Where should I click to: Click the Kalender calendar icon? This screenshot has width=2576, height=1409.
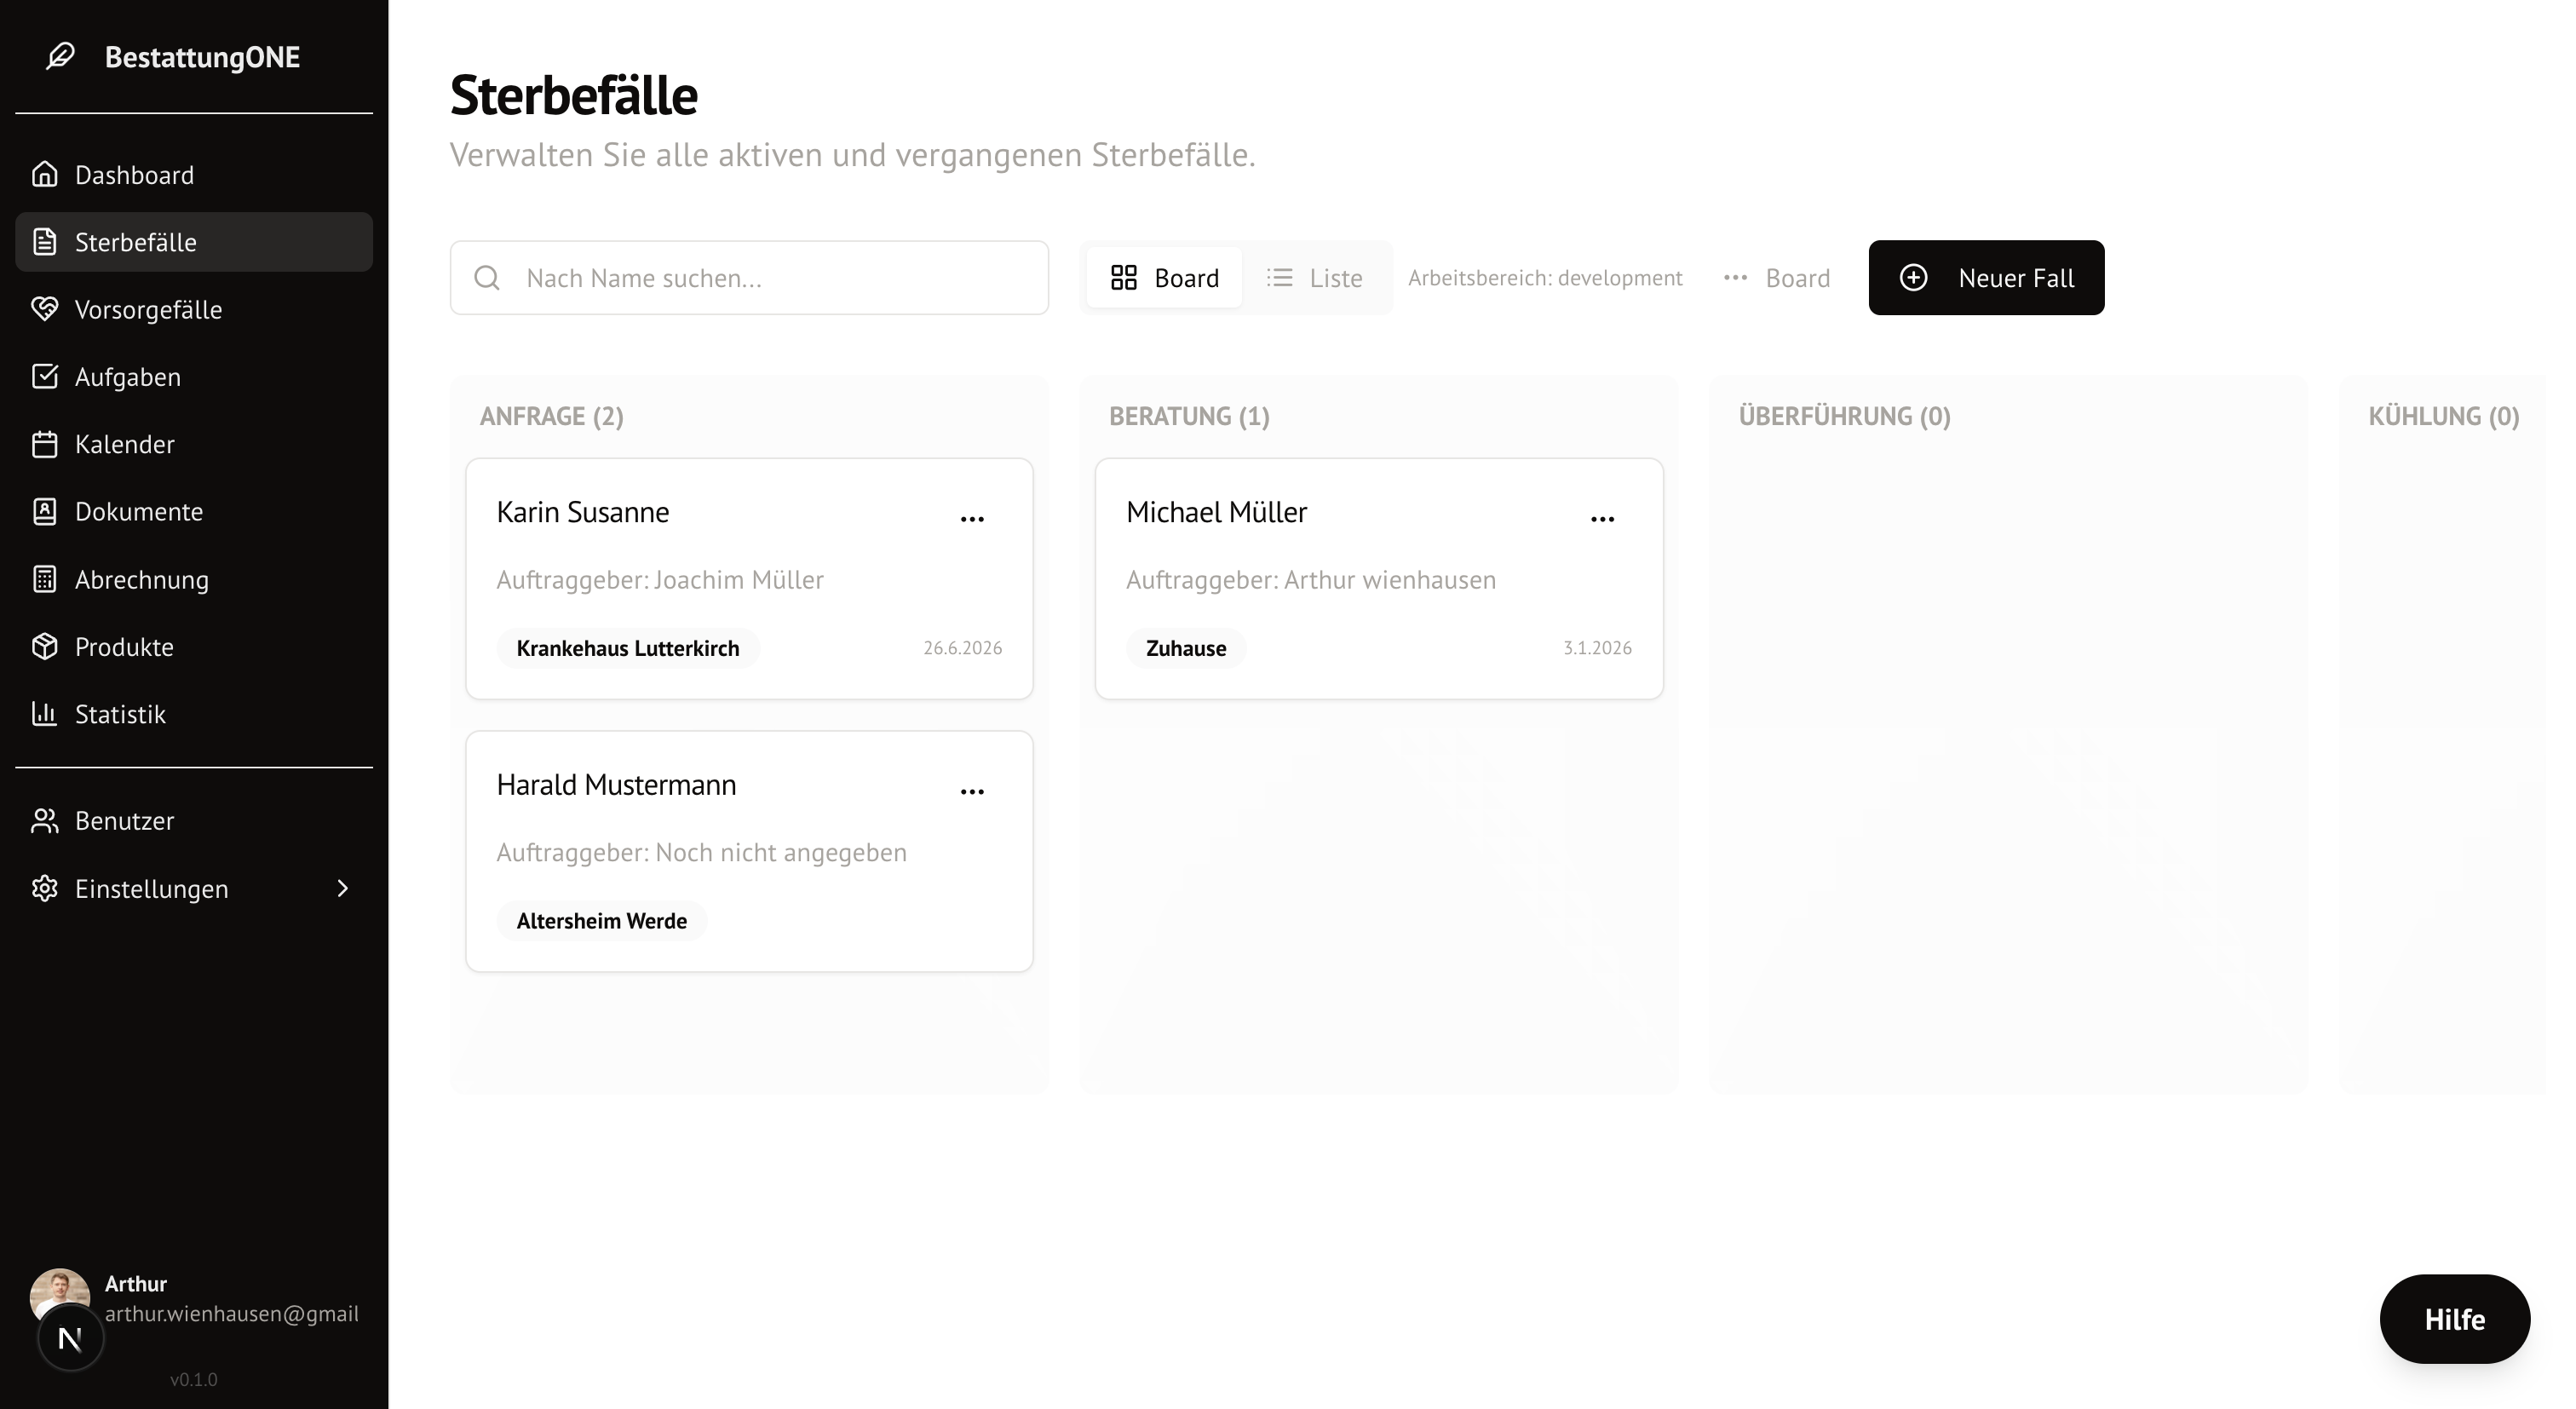coord(44,444)
